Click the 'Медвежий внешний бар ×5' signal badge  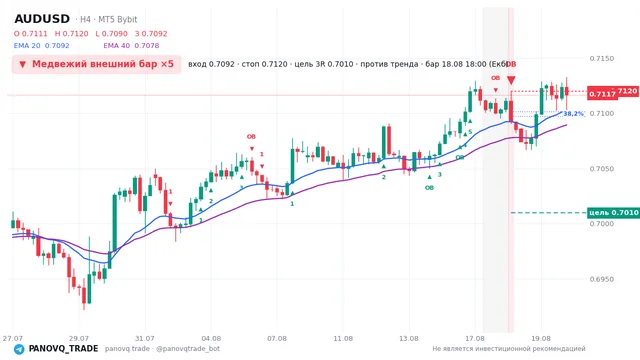tap(96, 64)
